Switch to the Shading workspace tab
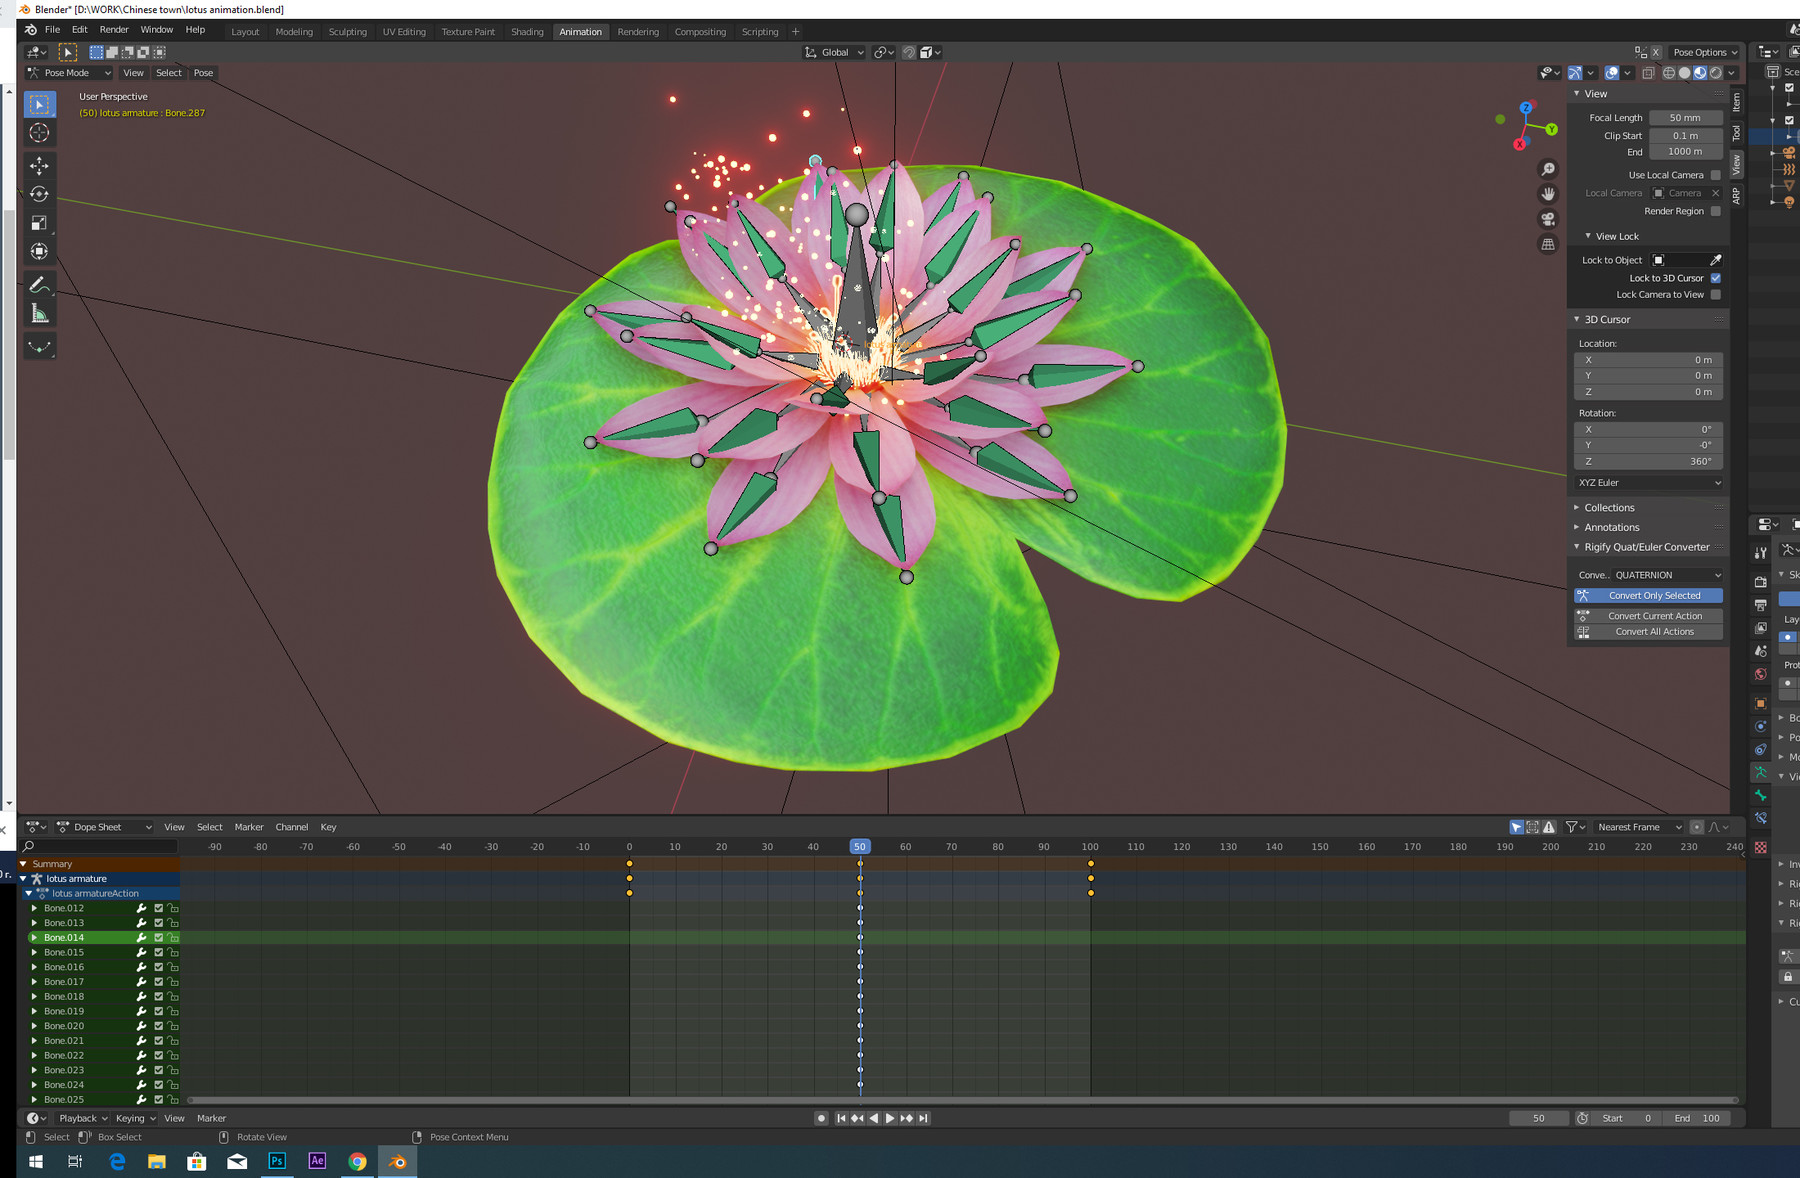 527,31
